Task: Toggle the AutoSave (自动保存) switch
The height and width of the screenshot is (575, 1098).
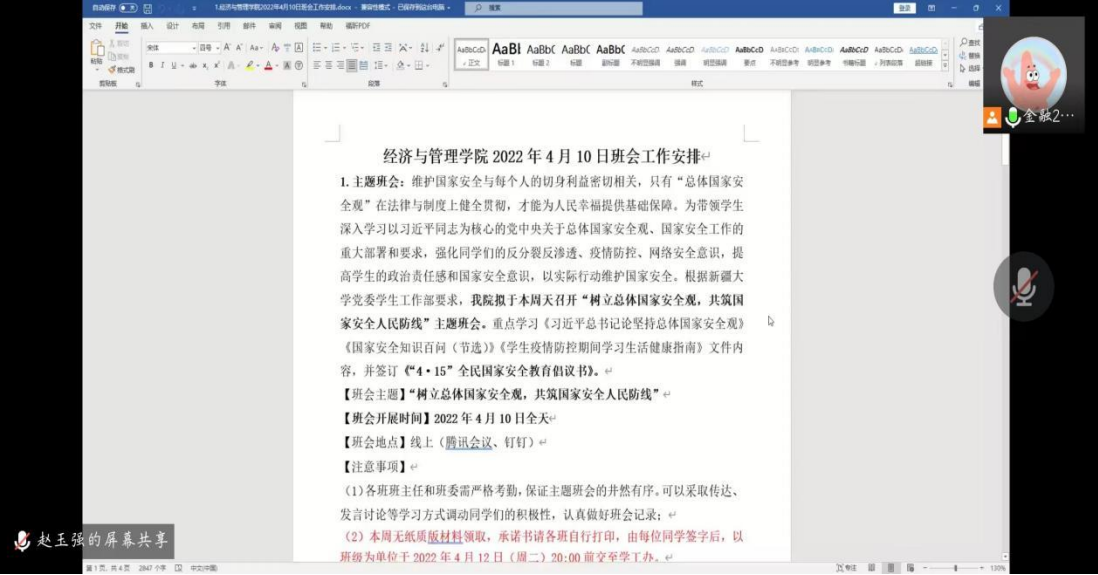Action: click(128, 8)
